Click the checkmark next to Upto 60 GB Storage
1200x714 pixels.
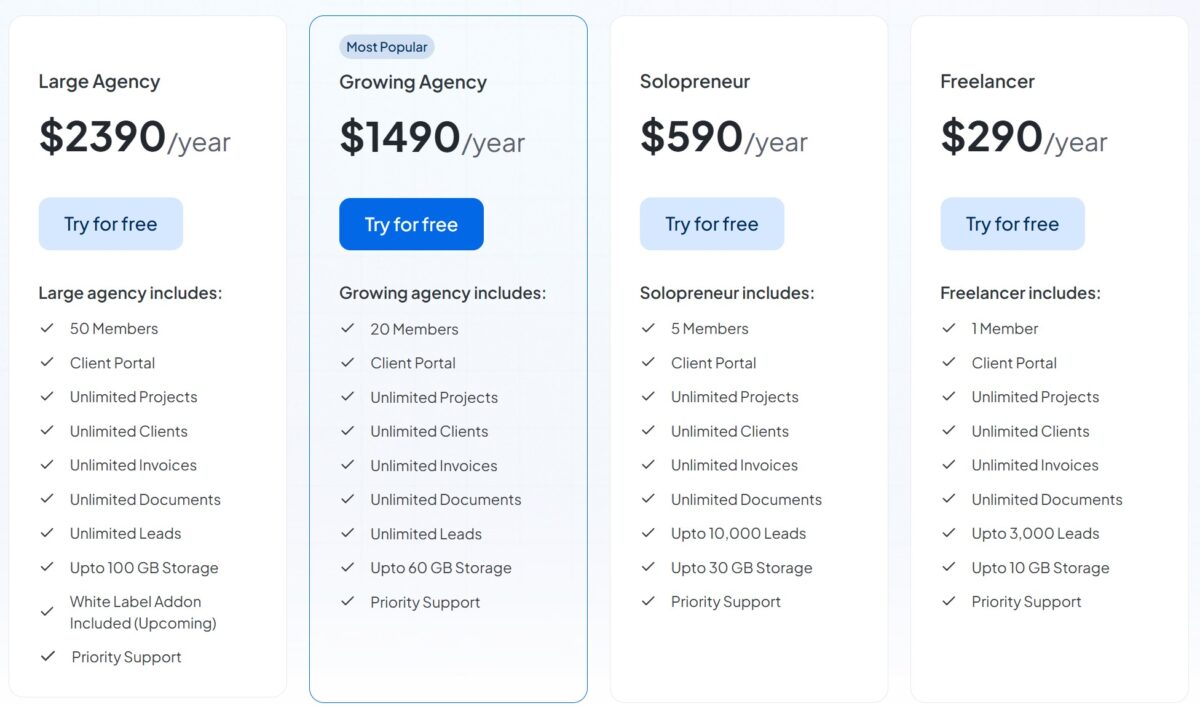(348, 567)
